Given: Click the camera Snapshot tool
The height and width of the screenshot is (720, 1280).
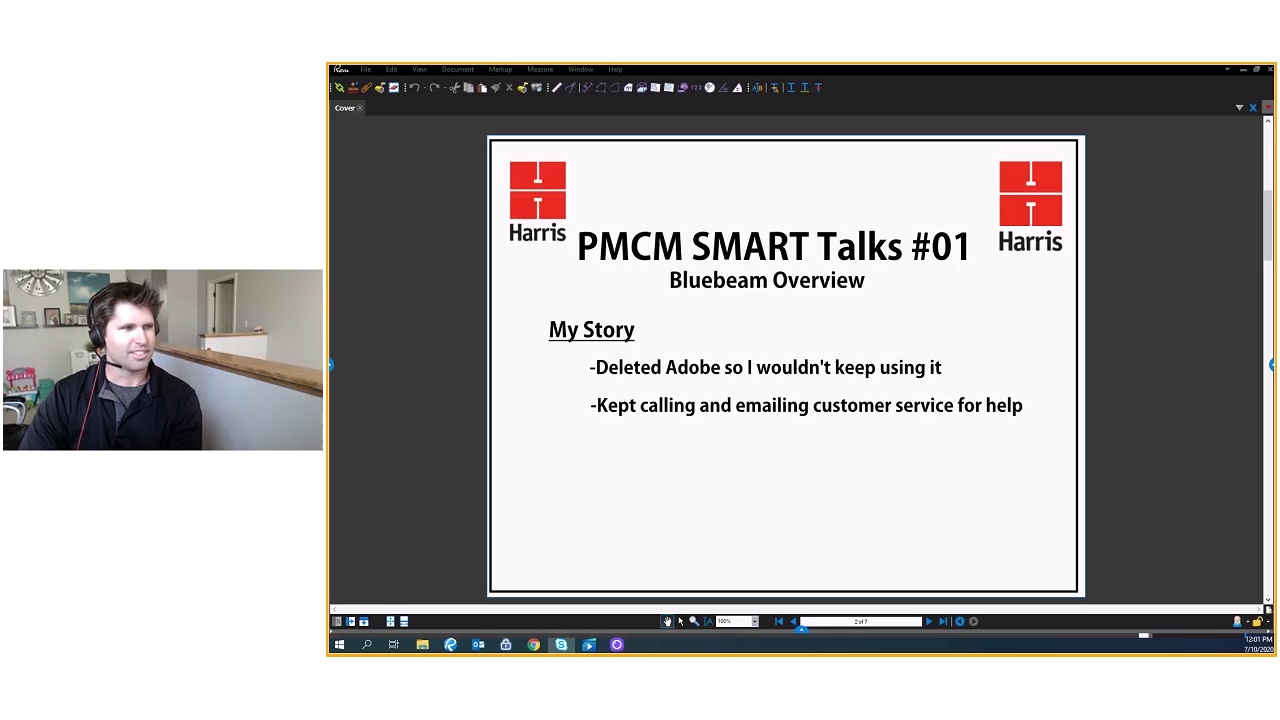Looking at the screenshot, I should 536,87.
